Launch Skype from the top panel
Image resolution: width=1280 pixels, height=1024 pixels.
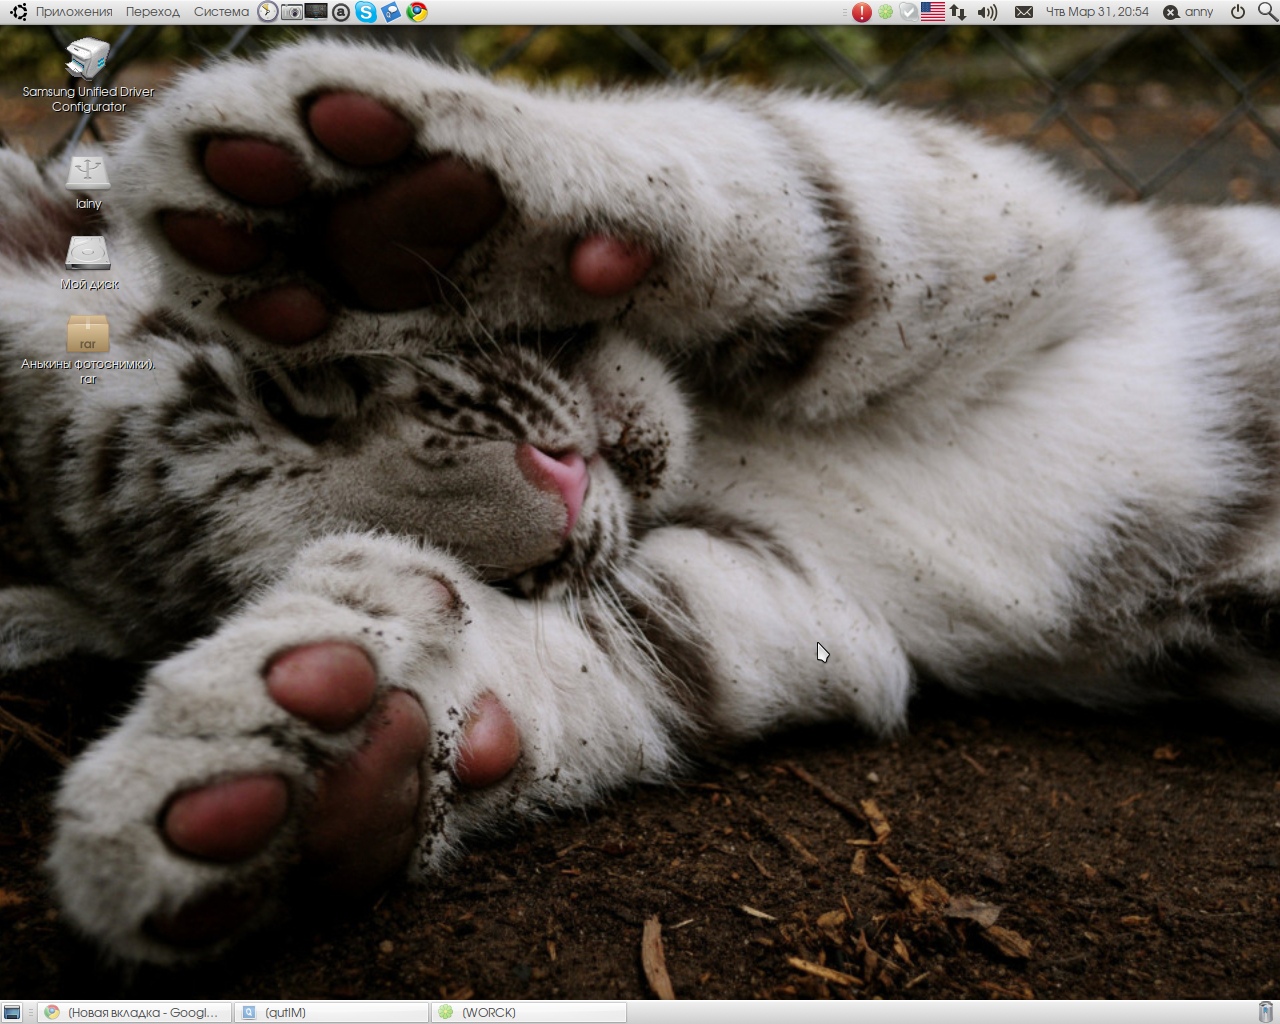(x=366, y=12)
